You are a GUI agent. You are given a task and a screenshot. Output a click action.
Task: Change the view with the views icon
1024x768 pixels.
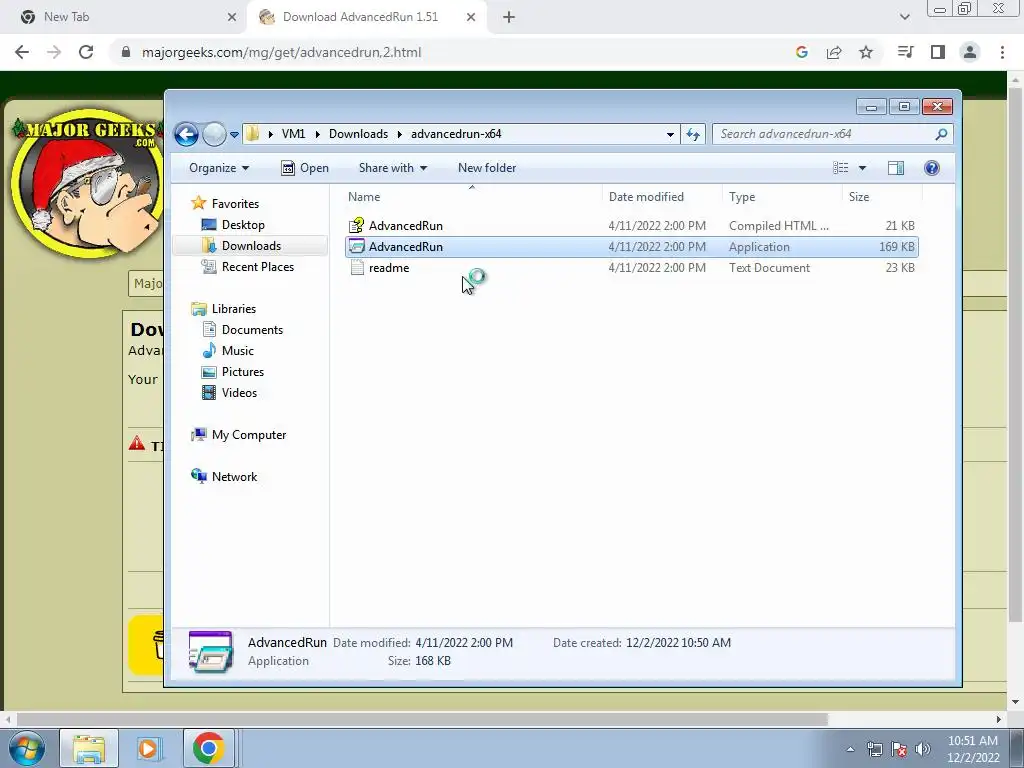click(840, 168)
